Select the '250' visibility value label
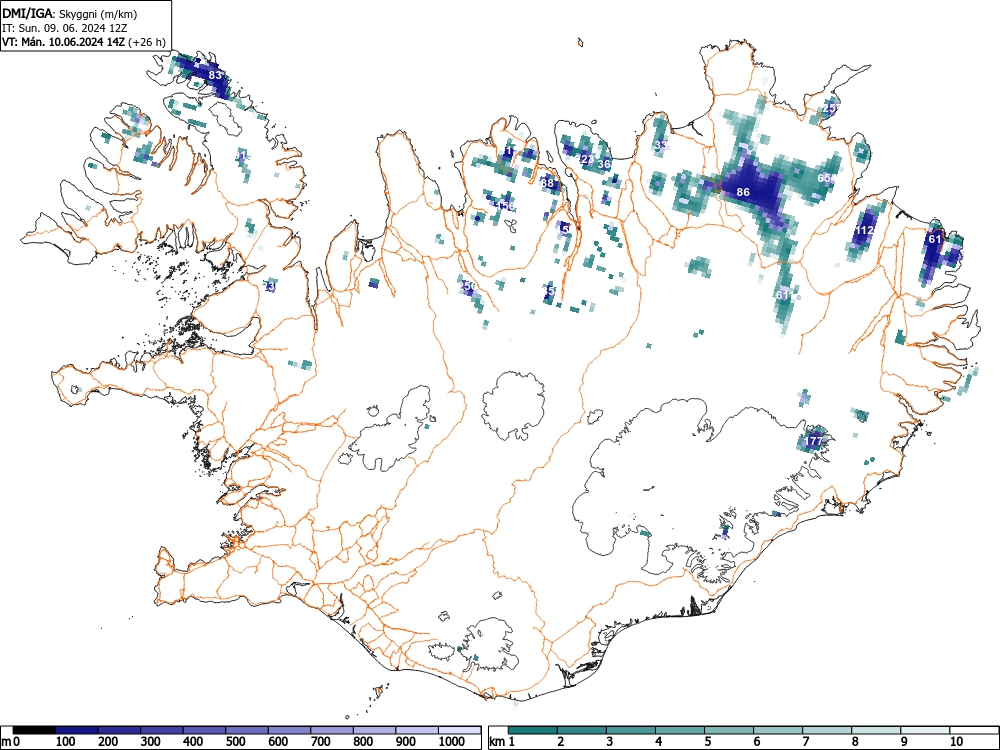The image size is (1000, 750). (468, 286)
